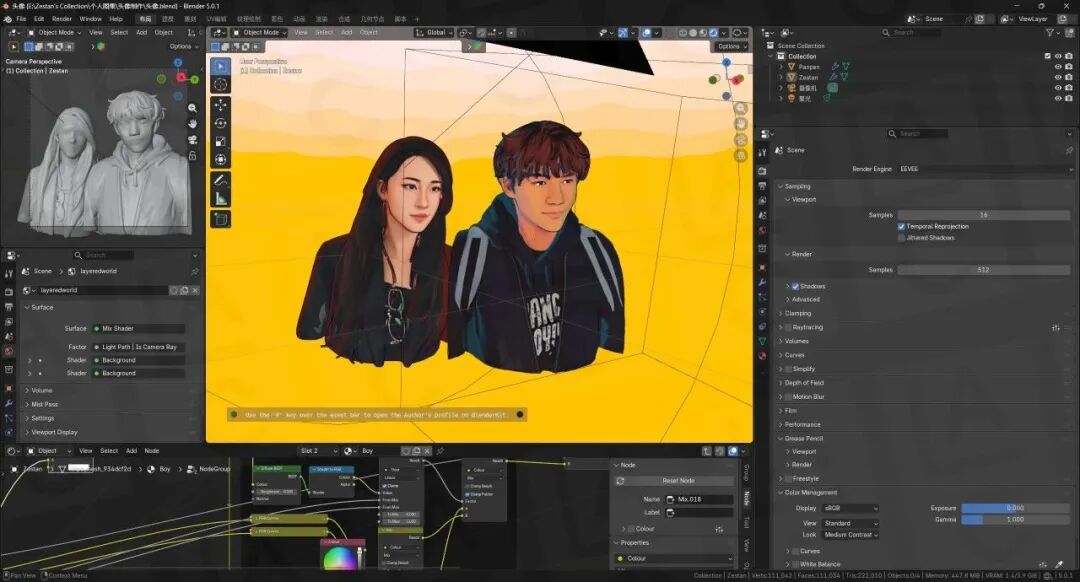Activate the Scale tool in main viewport

(x=220, y=141)
